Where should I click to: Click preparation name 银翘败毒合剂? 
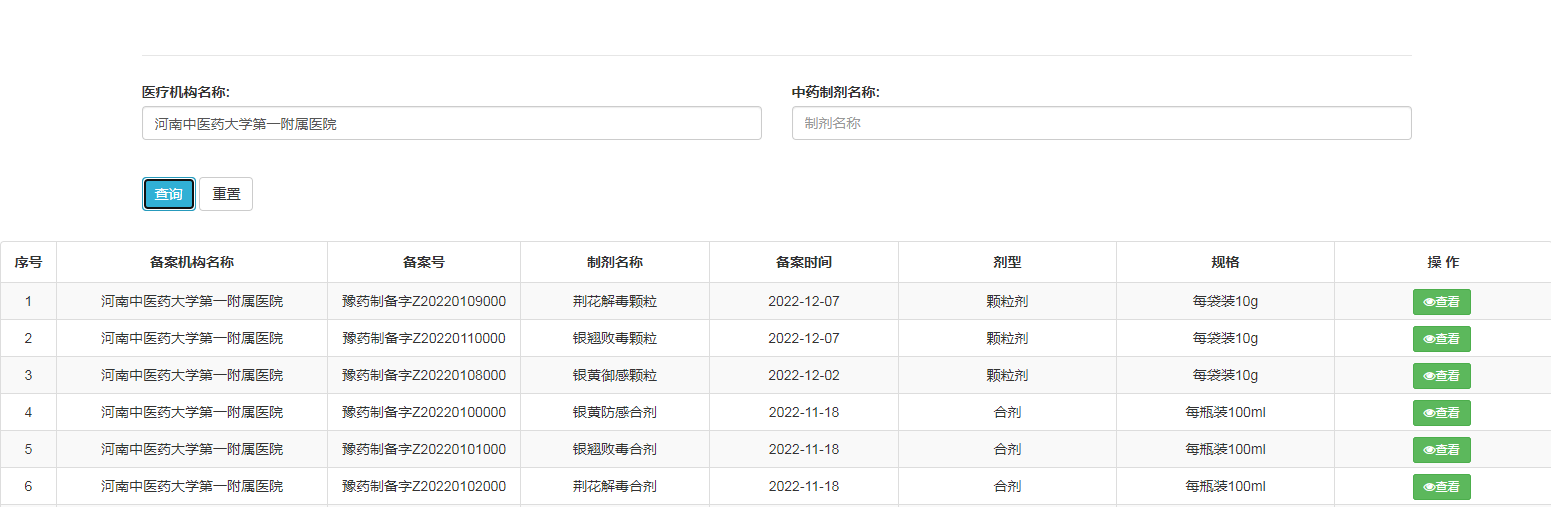pyautogui.click(x=615, y=449)
